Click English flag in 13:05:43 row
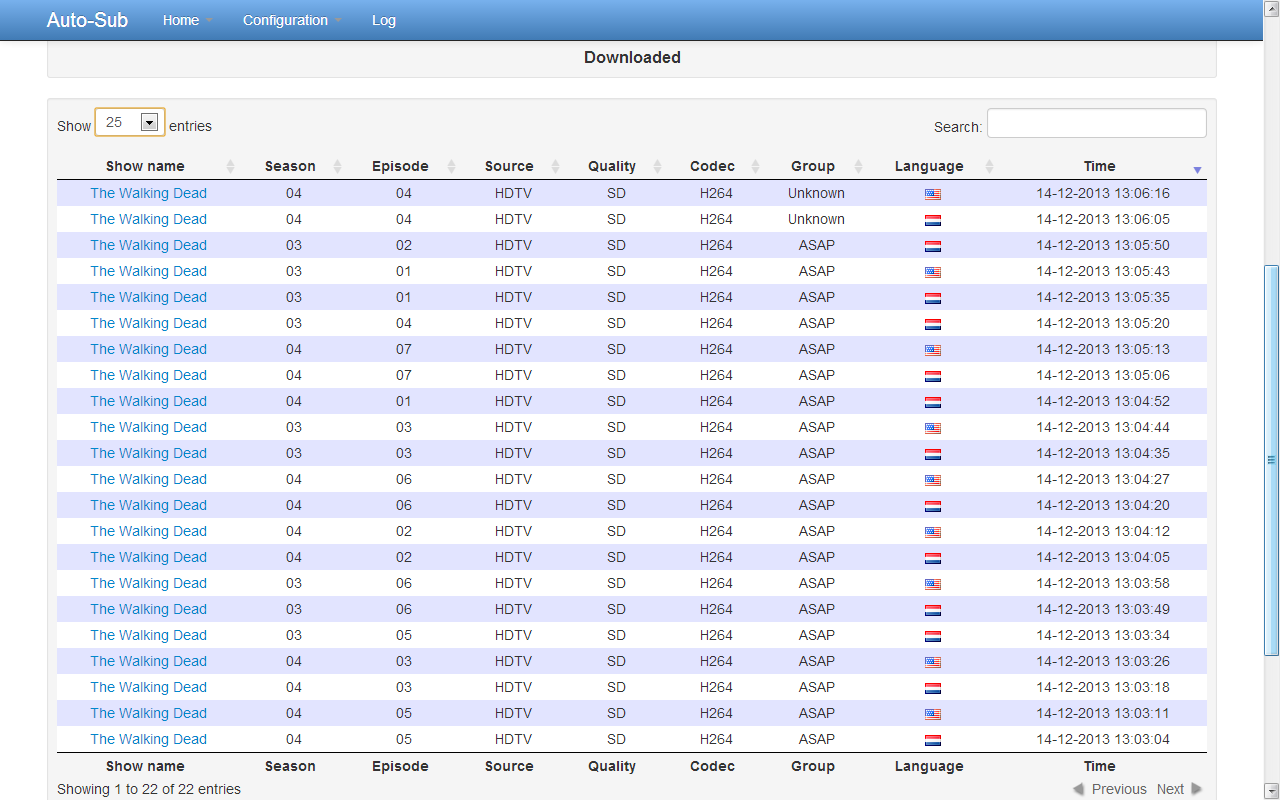The image size is (1280, 800). tap(933, 272)
